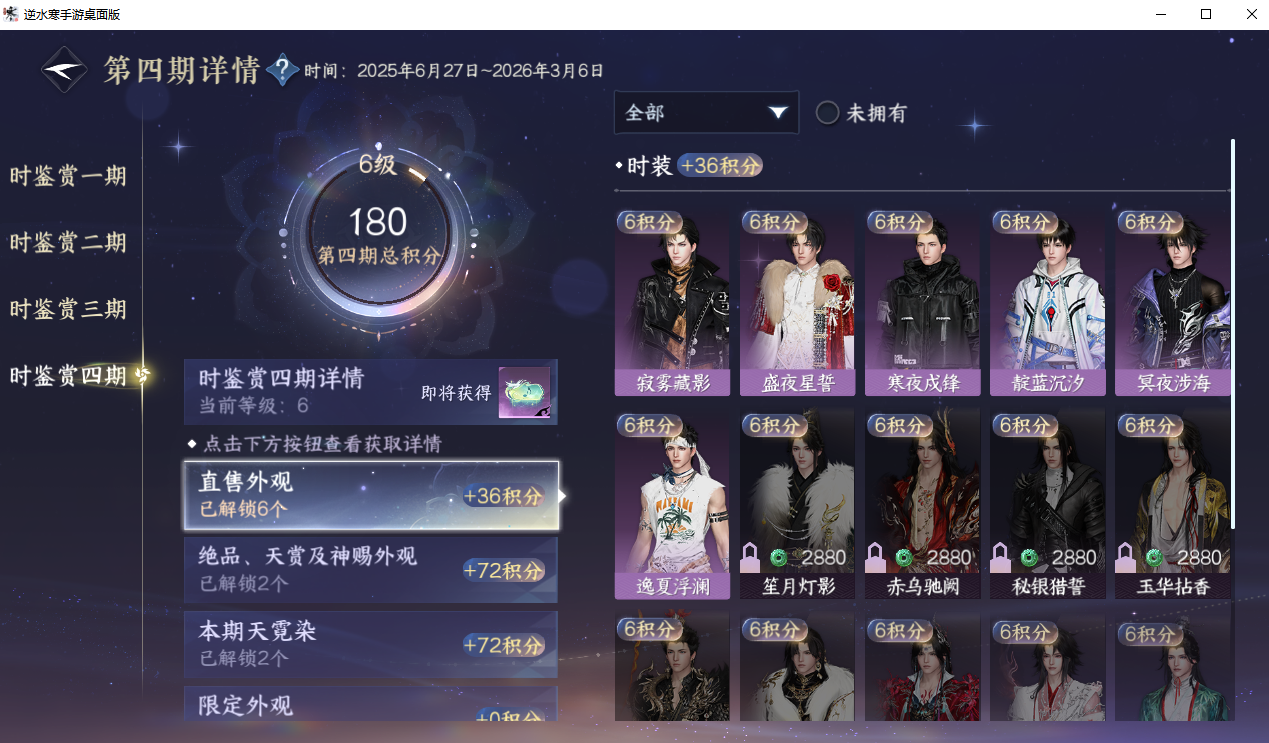Click the app icon in title bar
Viewport: 1269px width, 743px height.
click(x=11, y=14)
